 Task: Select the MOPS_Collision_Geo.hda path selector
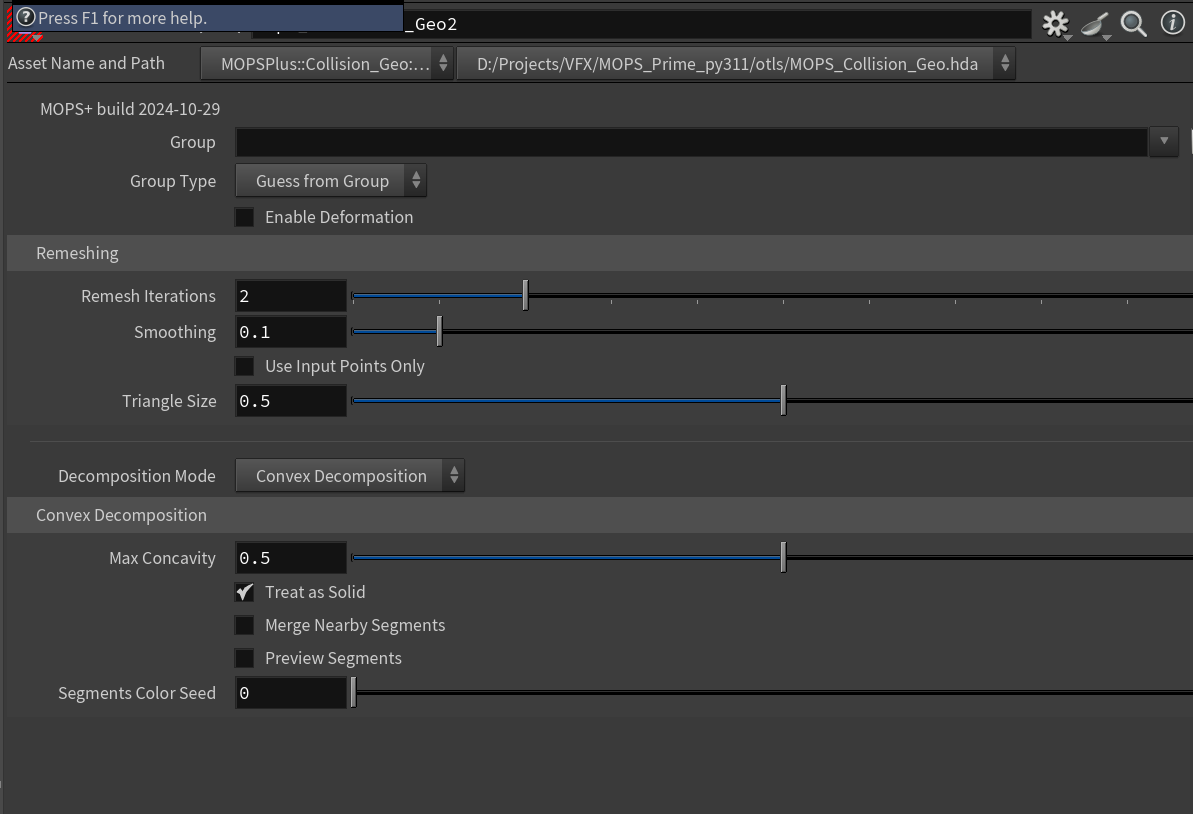click(x=728, y=62)
